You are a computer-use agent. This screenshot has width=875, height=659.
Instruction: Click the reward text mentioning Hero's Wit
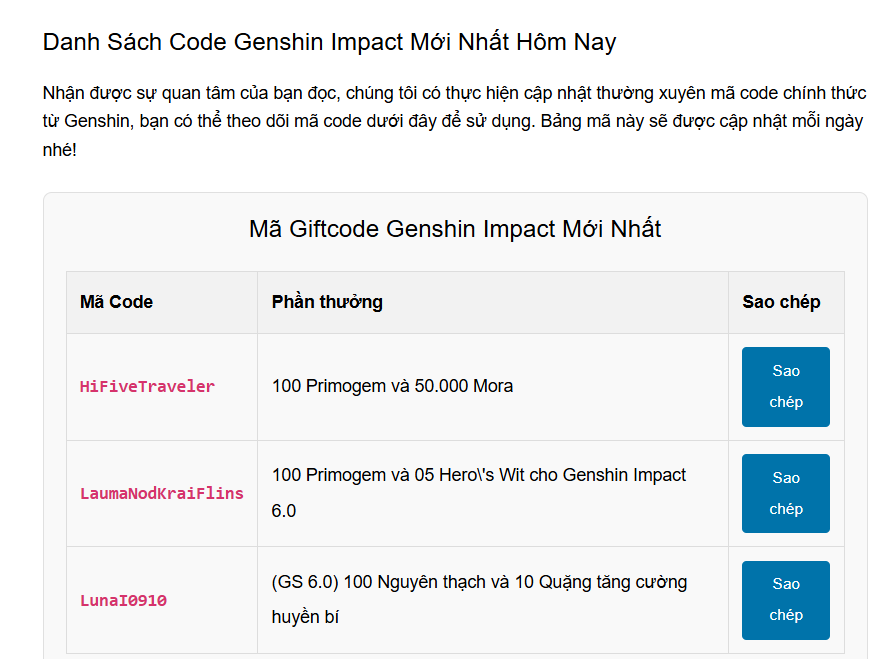click(479, 476)
